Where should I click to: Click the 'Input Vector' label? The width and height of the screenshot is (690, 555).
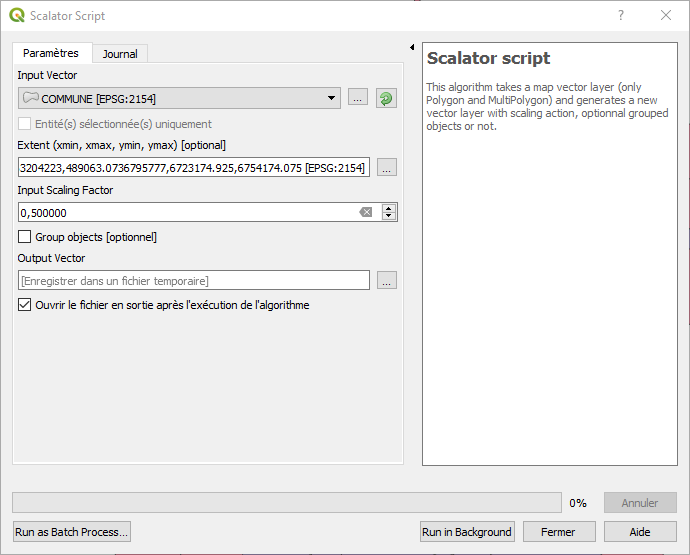(47, 75)
